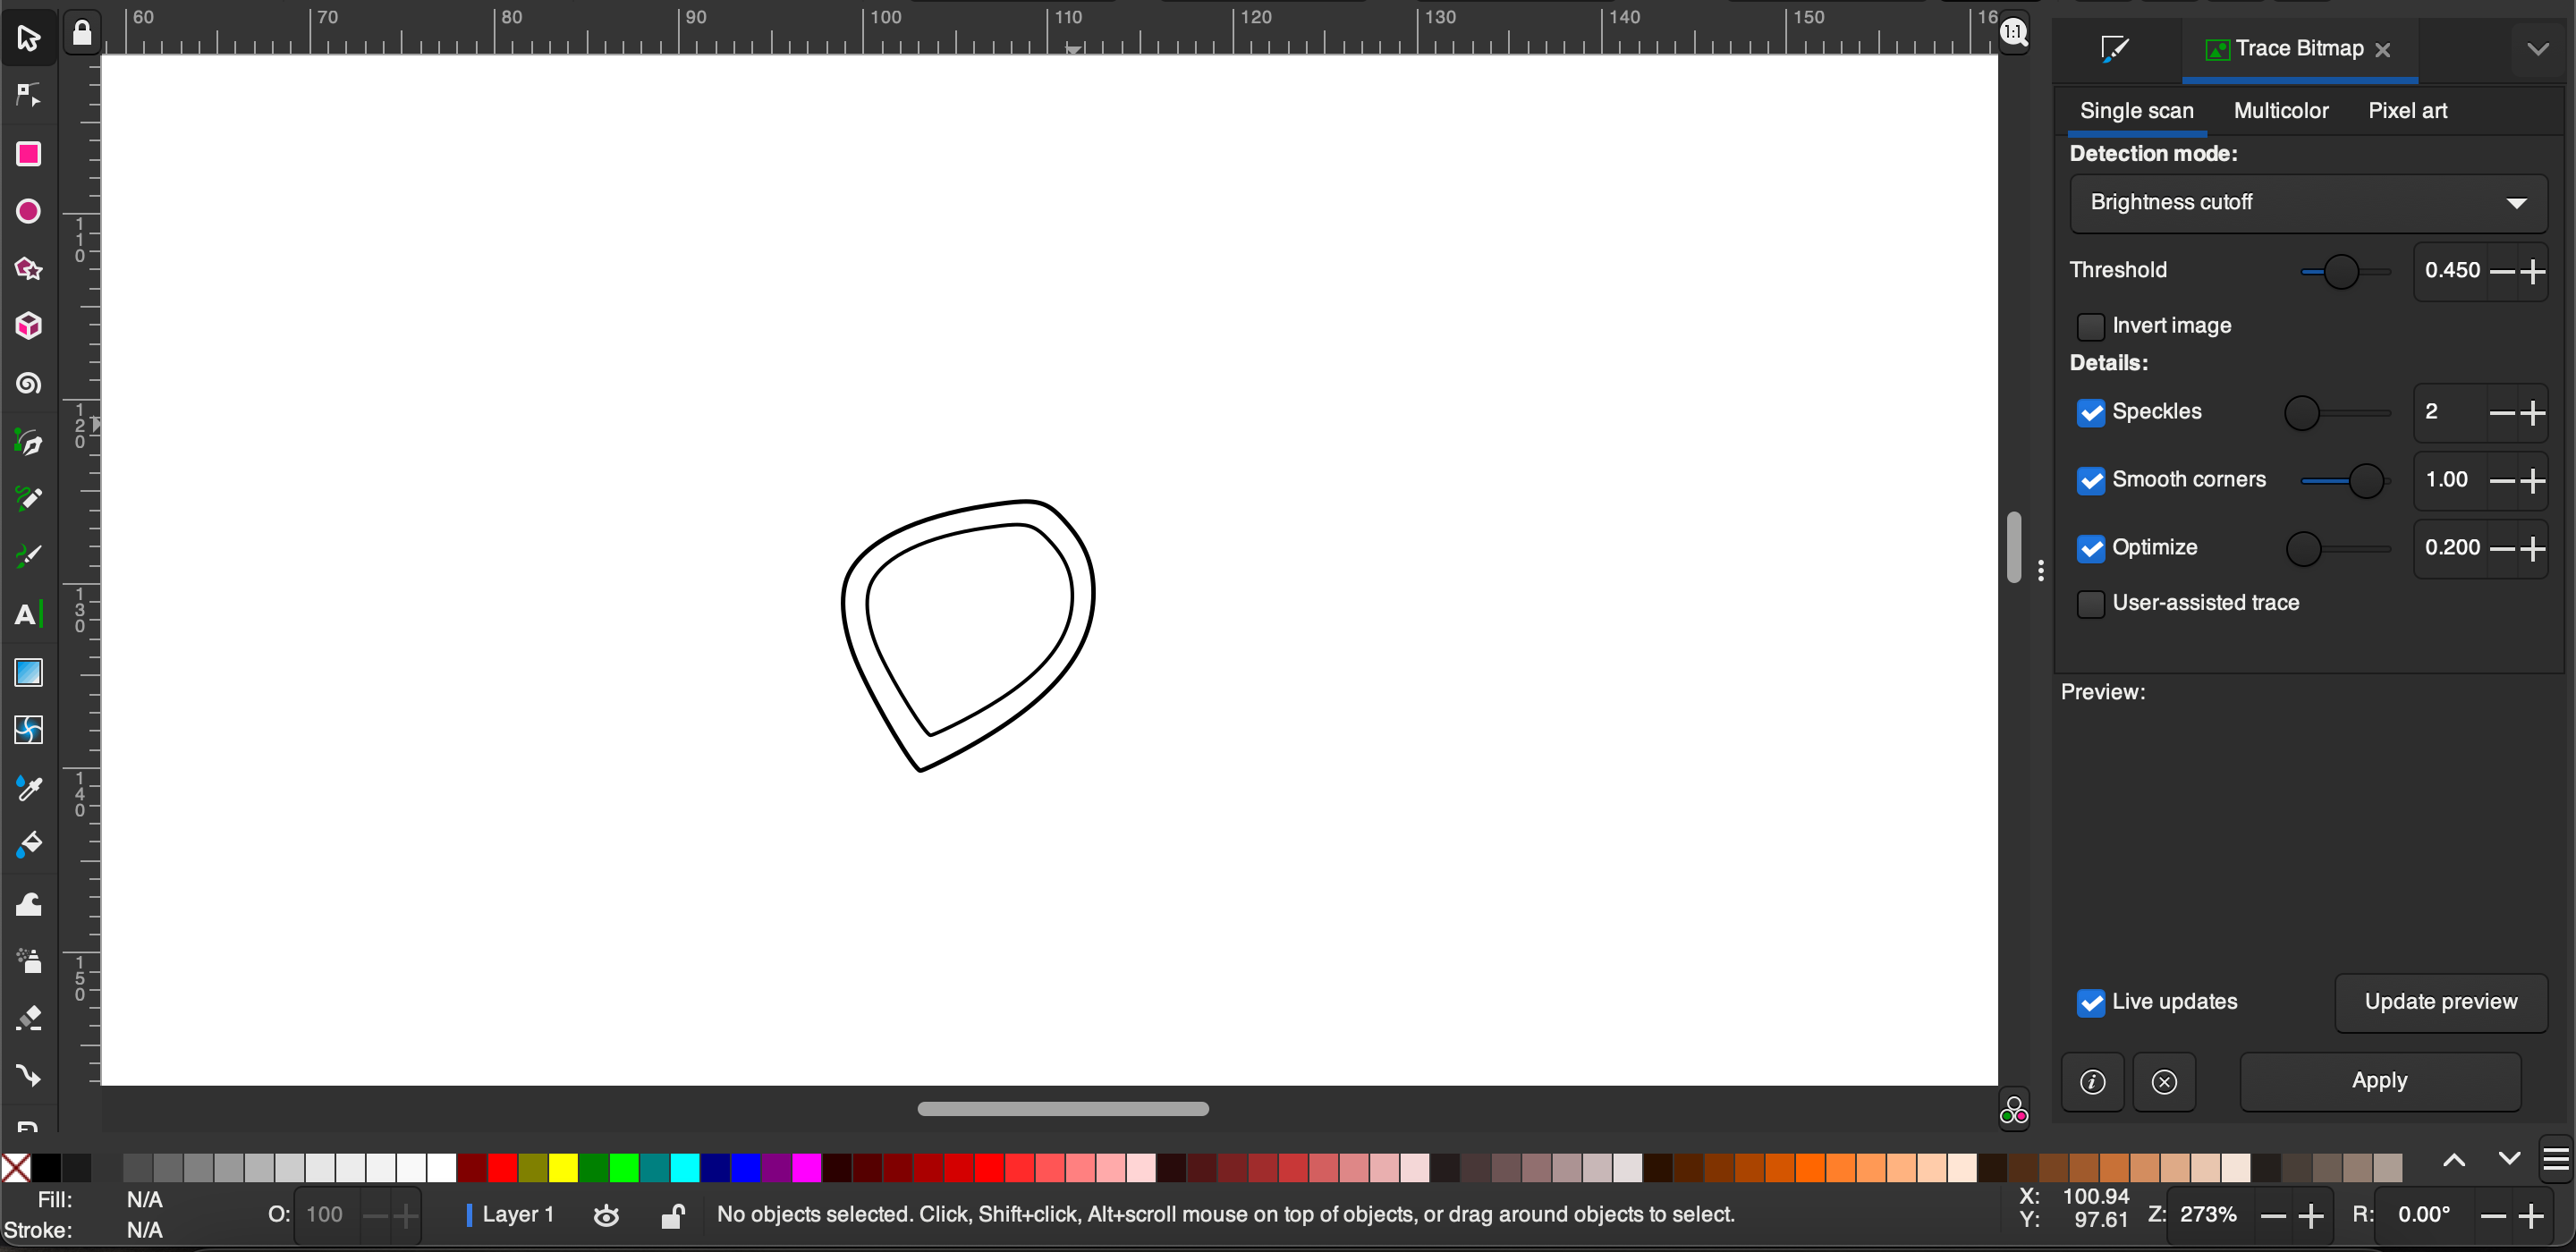Activate the Ellipse tool
Viewport: 2576px width, 1252px height.
point(27,211)
